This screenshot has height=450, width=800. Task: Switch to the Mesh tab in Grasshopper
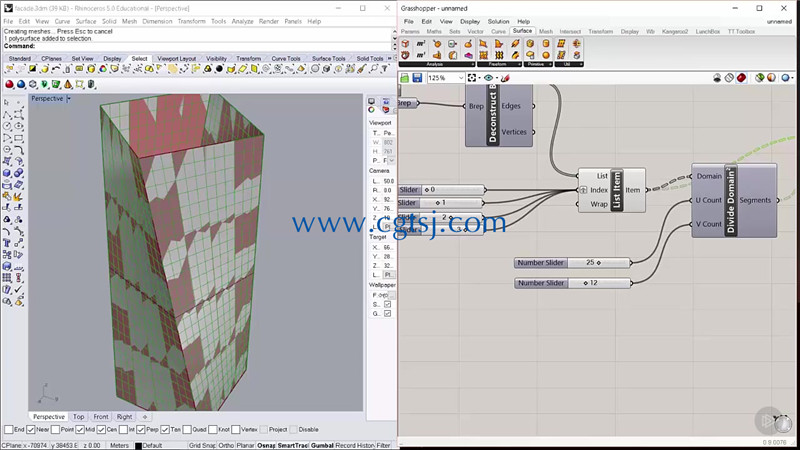tap(546, 32)
